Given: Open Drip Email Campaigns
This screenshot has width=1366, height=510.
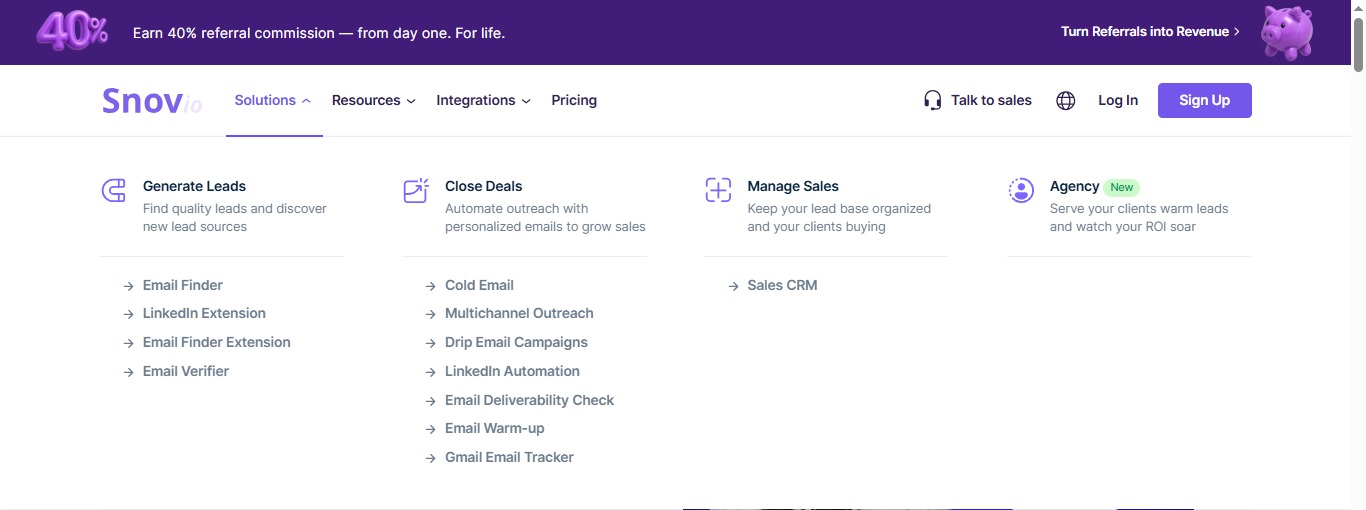Looking at the screenshot, I should pyautogui.click(x=516, y=342).
